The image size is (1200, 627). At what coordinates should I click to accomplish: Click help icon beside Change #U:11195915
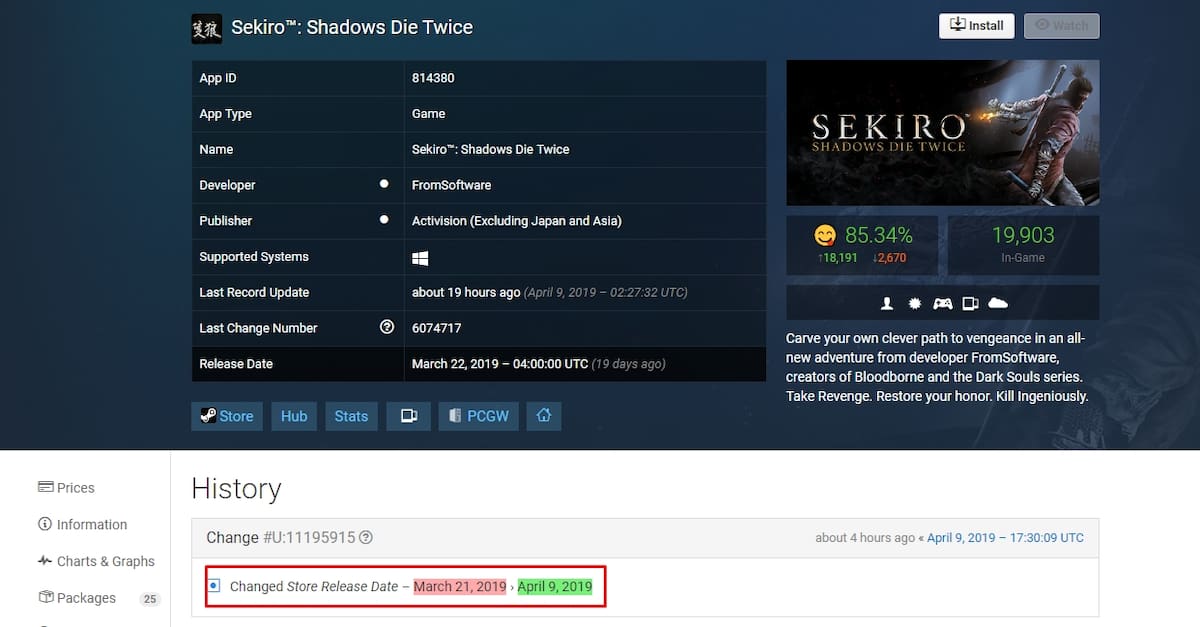click(366, 537)
